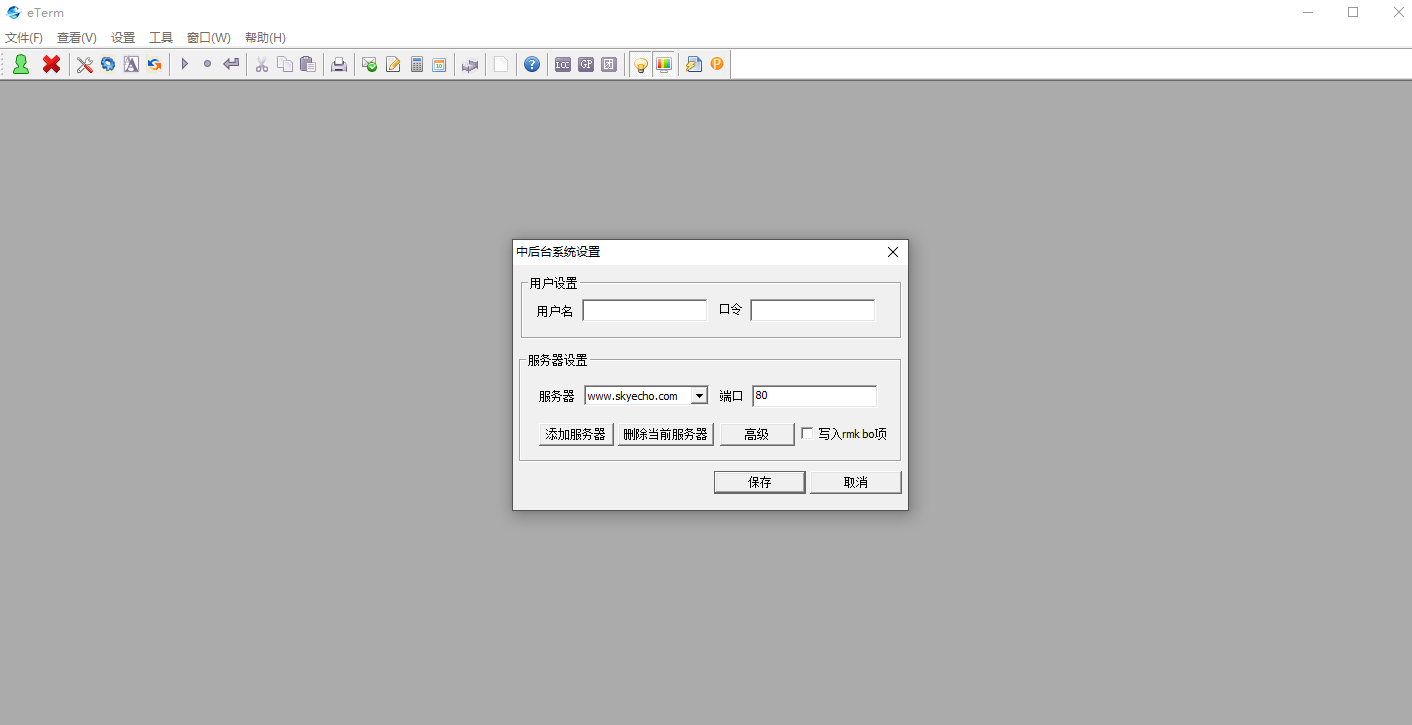Open the 工具 menu
Viewport: 1412px width, 725px height.
click(x=161, y=38)
